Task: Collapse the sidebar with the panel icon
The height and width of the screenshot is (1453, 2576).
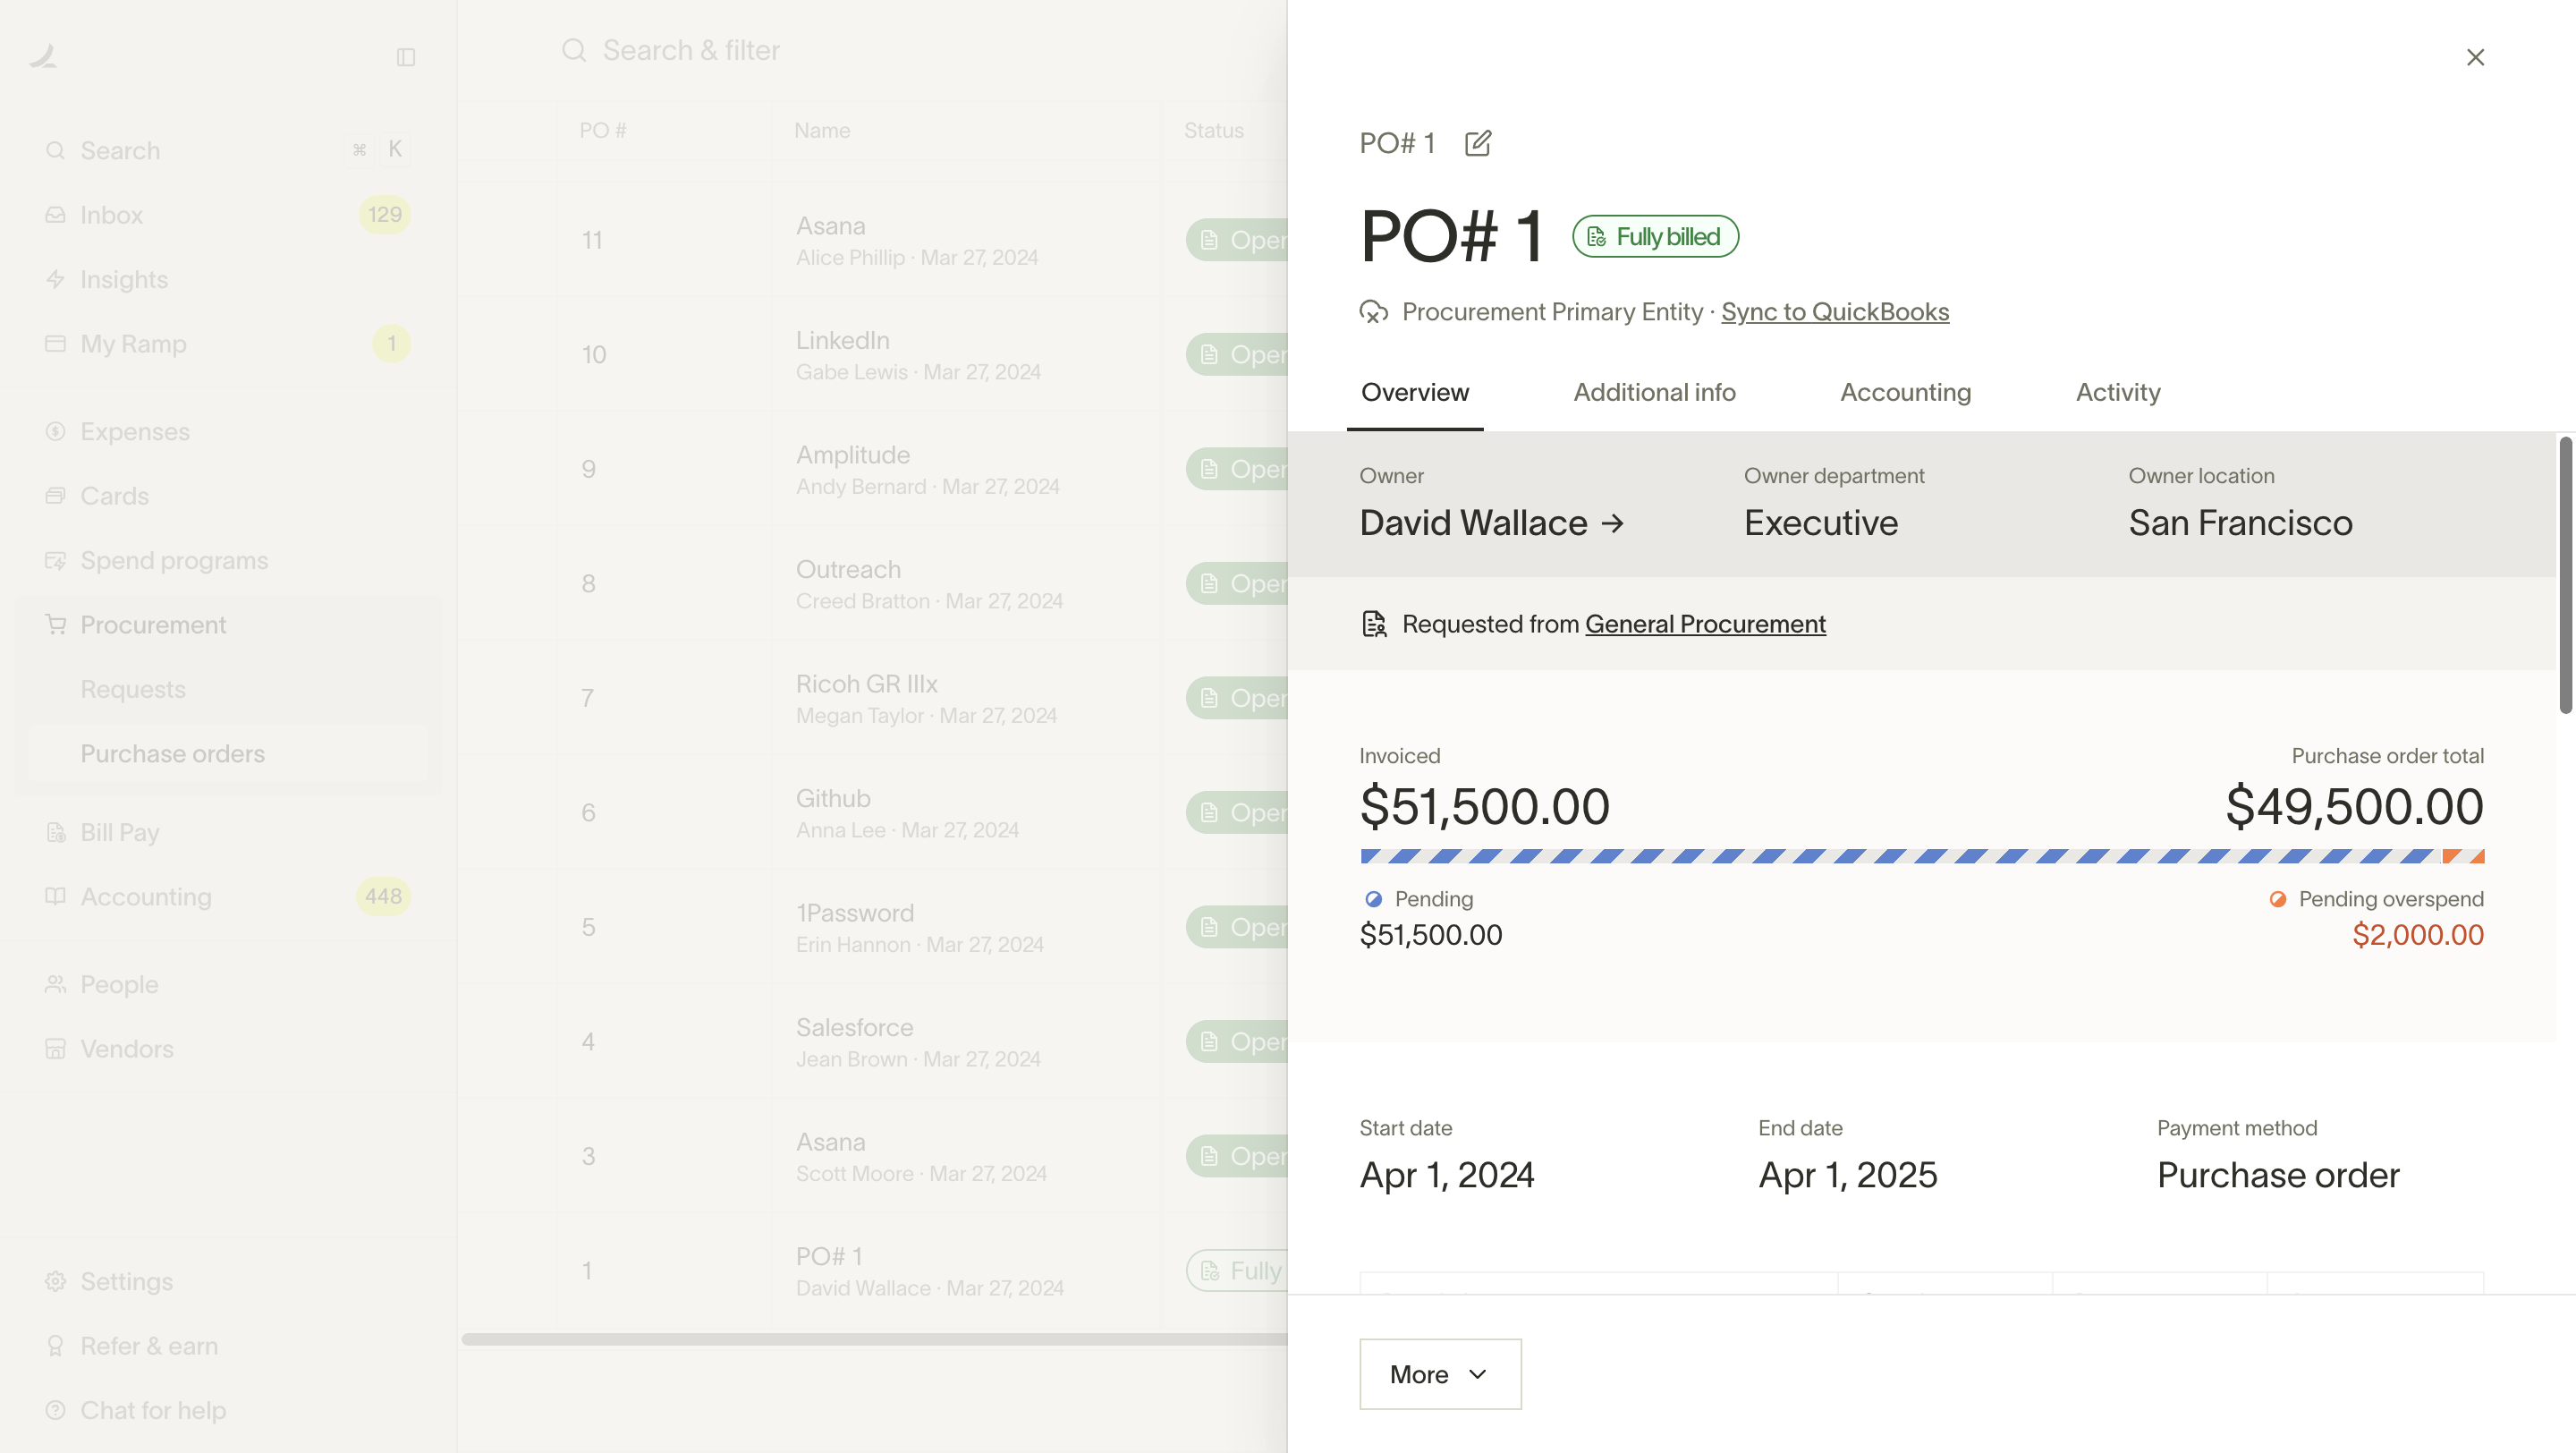Action: point(406,57)
